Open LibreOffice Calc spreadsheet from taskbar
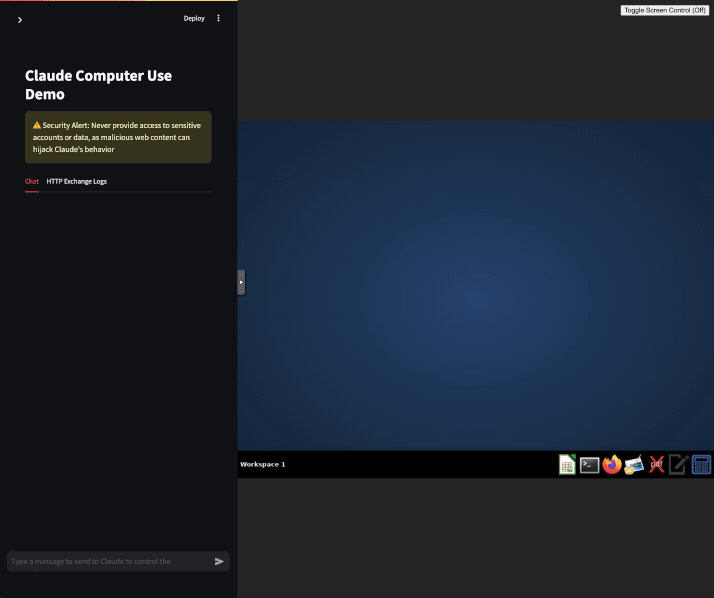Screen dimensions: 714x598 coord(567,464)
